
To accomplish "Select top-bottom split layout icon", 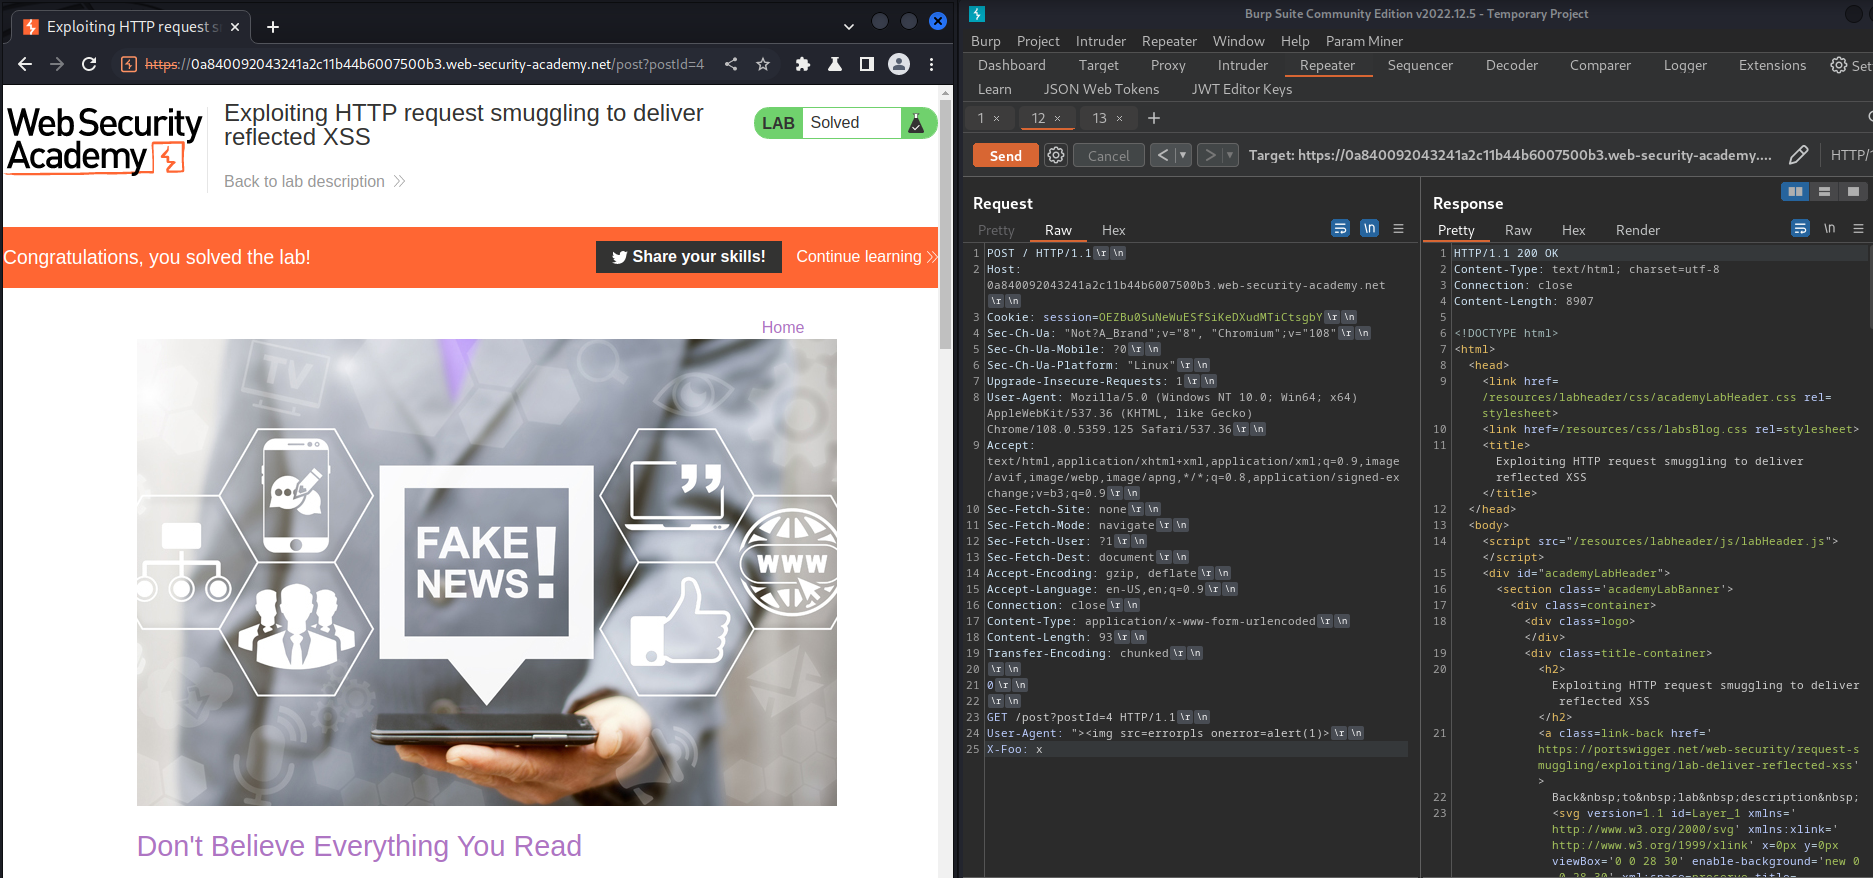I will pos(1824,191).
